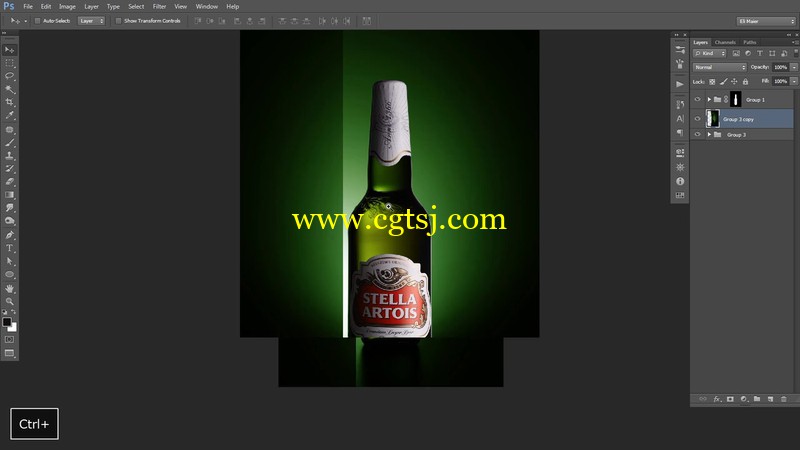Toggle lock all padlock
This screenshot has height=450, width=800.
pyautogui.click(x=745, y=82)
